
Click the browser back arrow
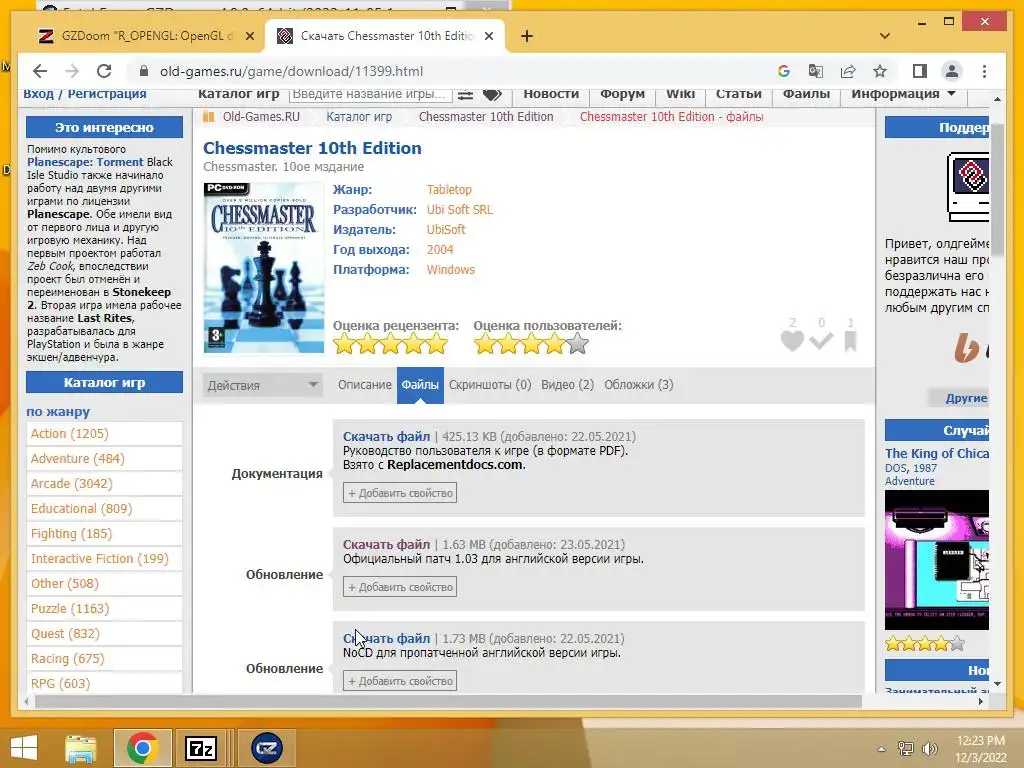click(40, 71)
